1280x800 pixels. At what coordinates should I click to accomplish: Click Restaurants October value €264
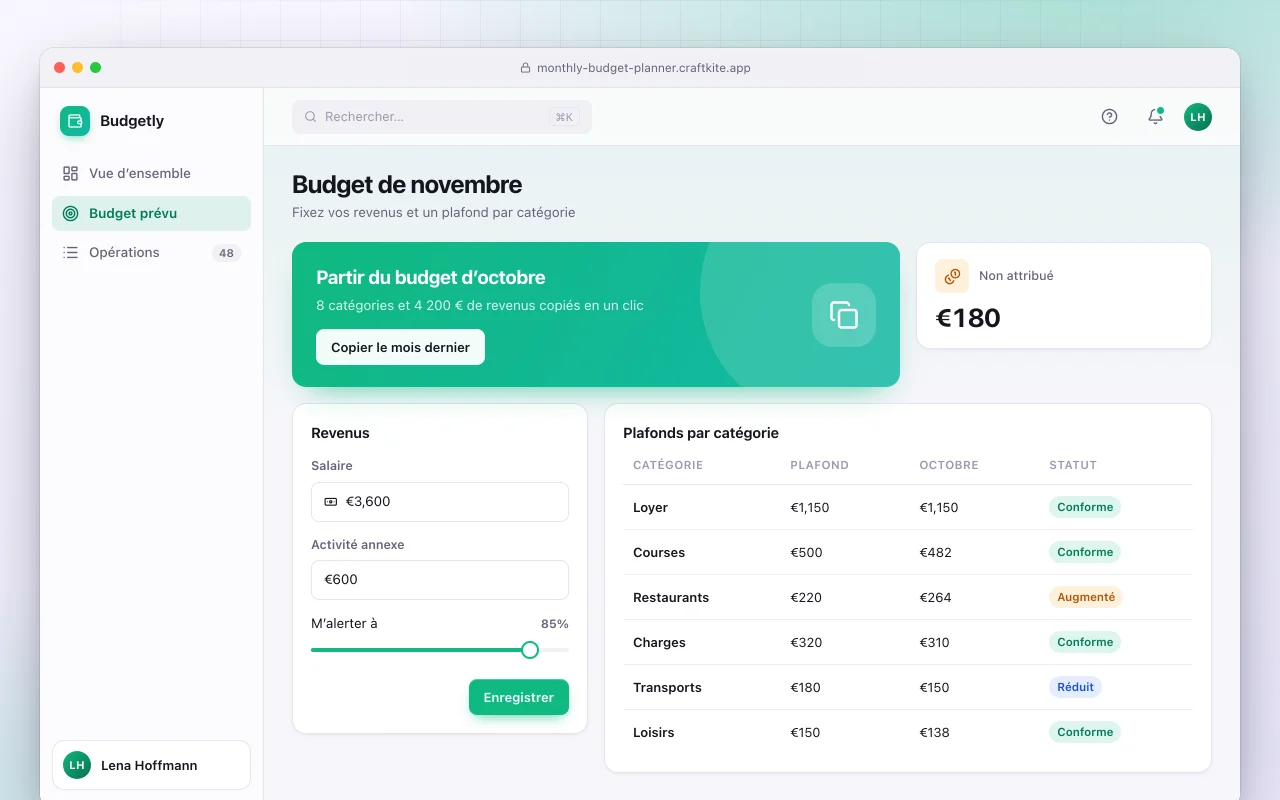pyautogui.click(x=935, y=597)
